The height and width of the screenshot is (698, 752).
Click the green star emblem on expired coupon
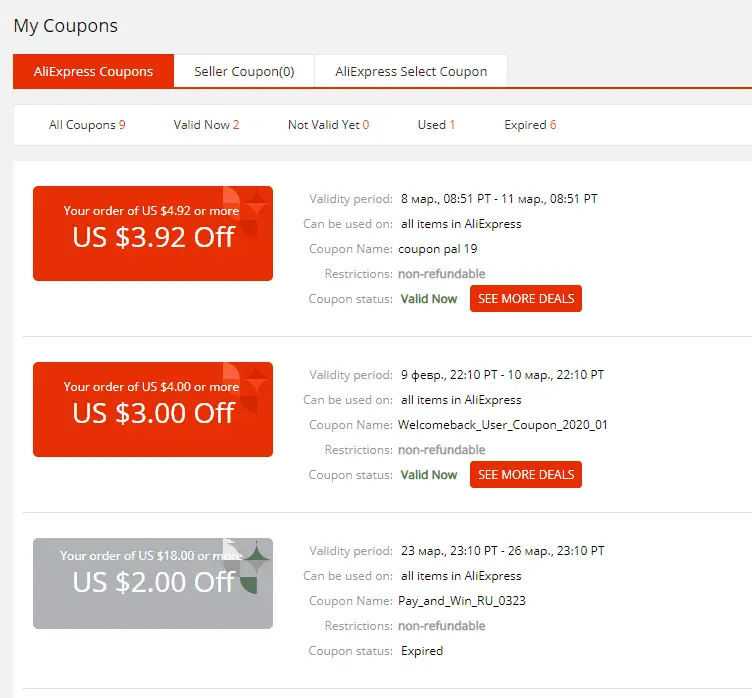(x=248, y=566)
